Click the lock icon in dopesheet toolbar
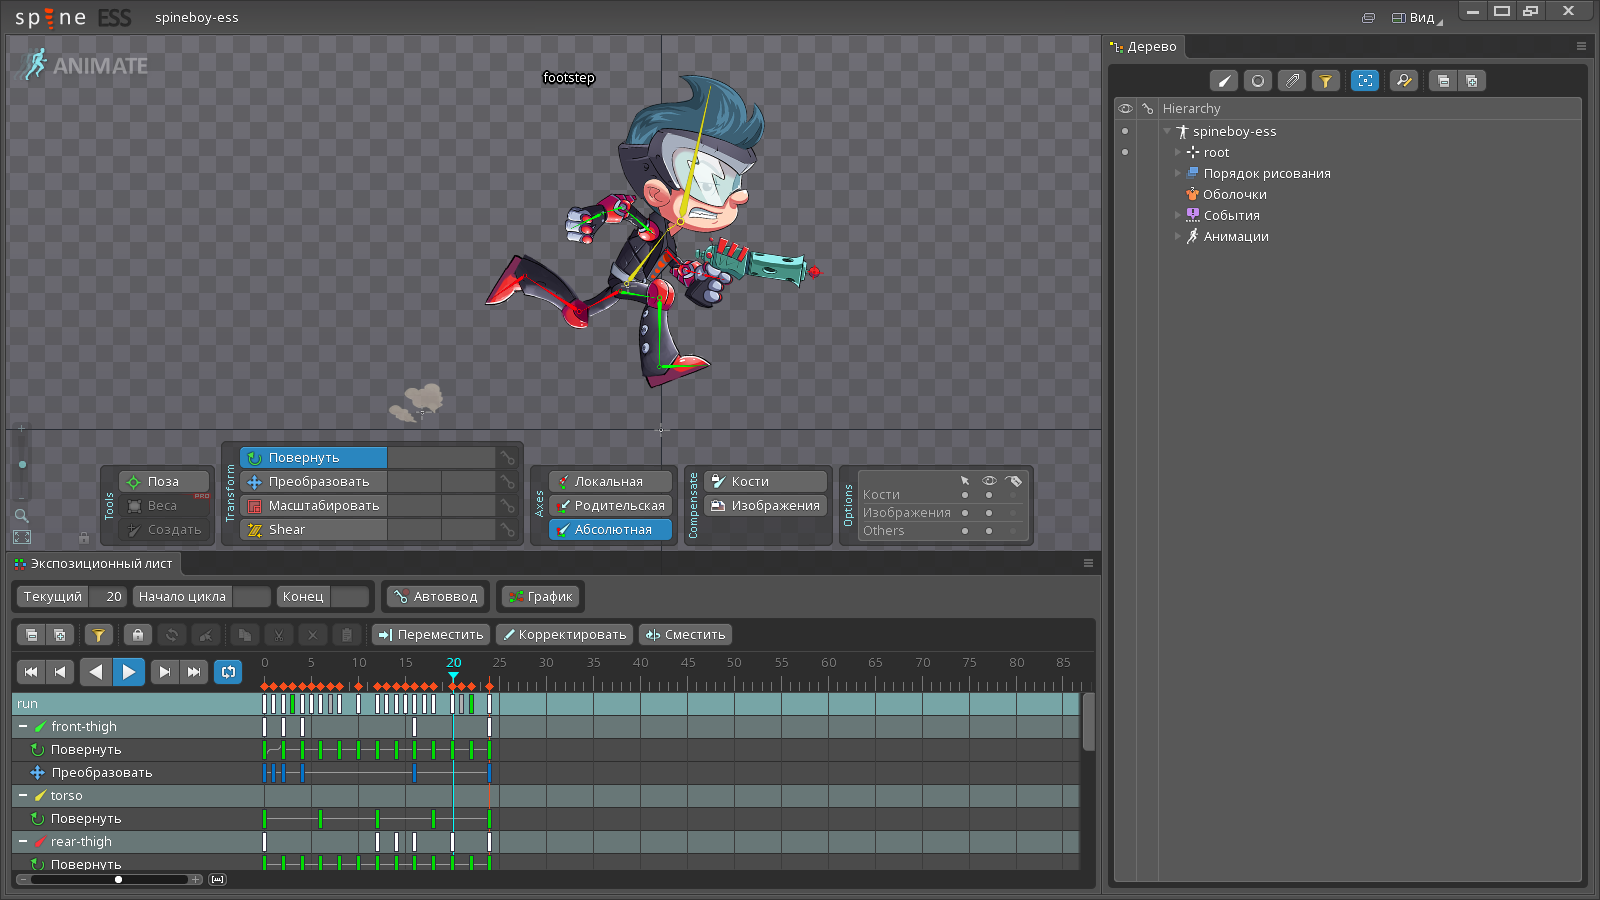Viewport: 1600px width, 900px height. [138, 635]
